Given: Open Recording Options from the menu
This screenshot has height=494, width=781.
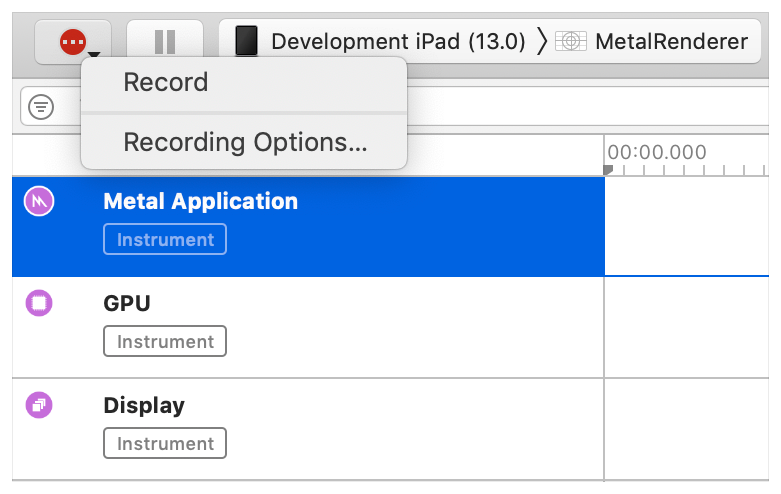Looking at the screenshot, I should (245, 142).
